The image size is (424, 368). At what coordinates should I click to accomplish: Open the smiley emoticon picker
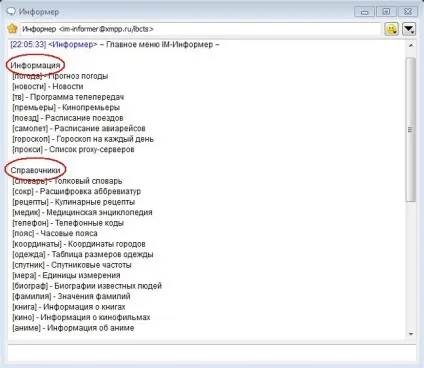[x=391, y=29]
